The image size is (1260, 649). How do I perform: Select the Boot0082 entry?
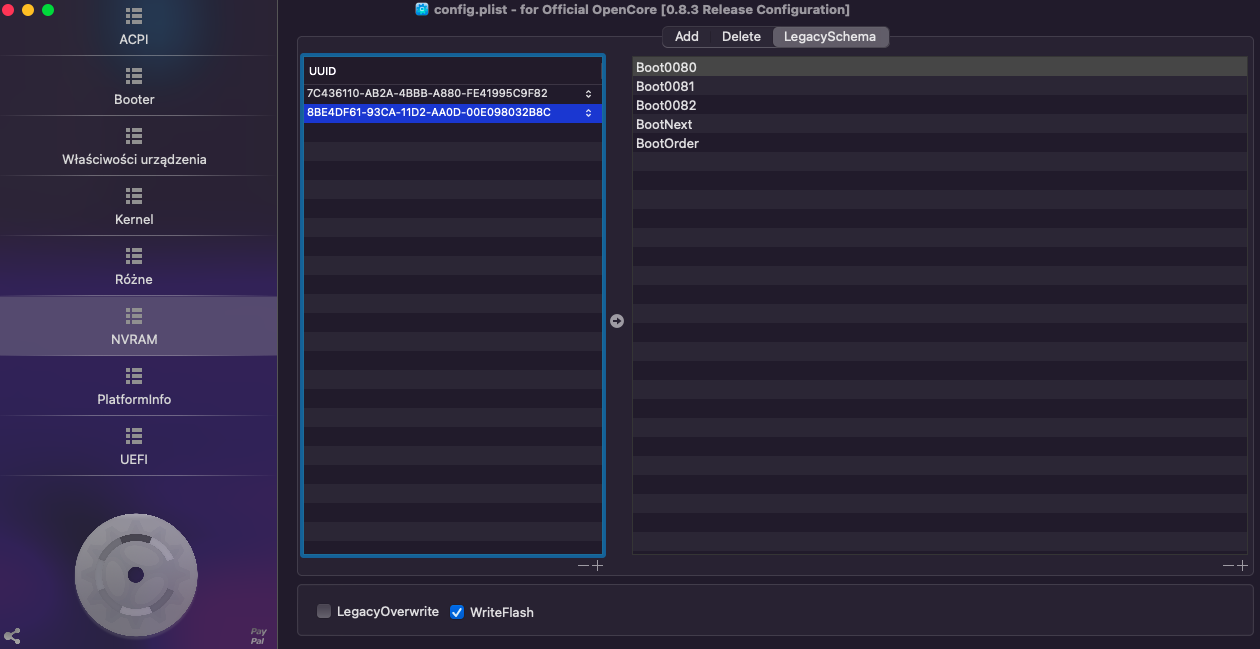(x=940, y=105)
